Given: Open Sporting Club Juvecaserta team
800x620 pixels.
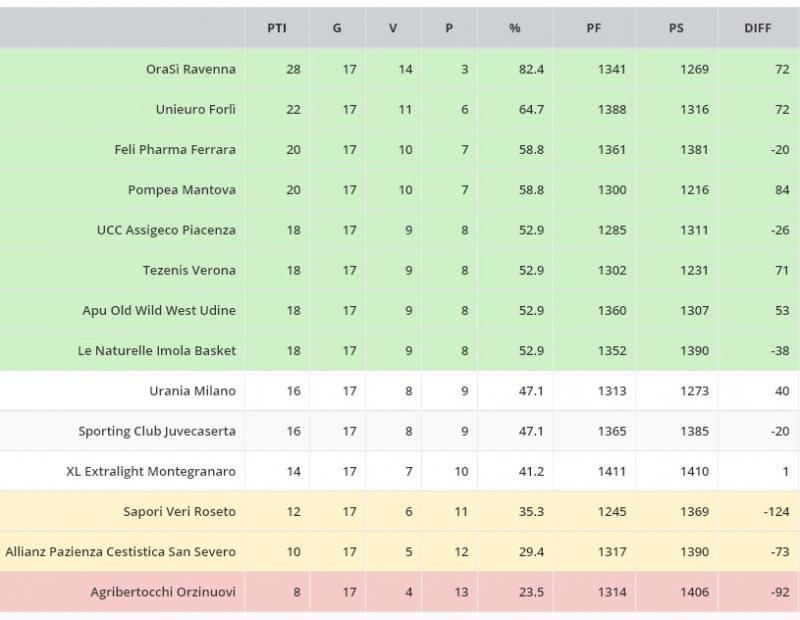Looking at the screenshot, I should (x=157, y=431).
